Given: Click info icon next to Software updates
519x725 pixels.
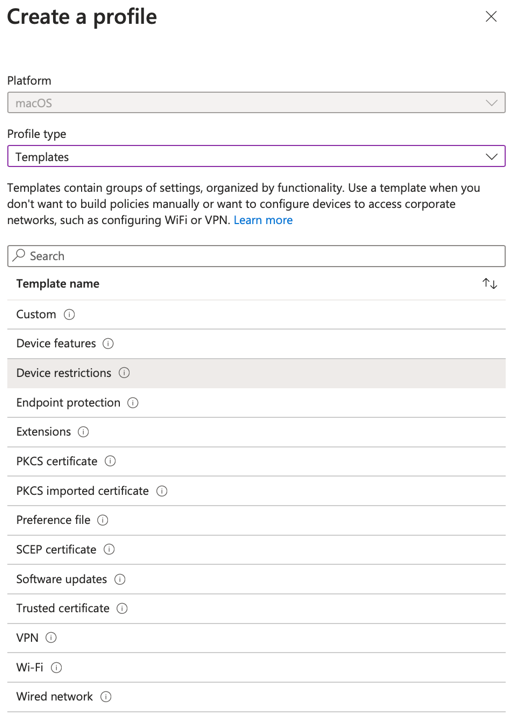Looking at the screenshot, I should (x=120, y=579).
